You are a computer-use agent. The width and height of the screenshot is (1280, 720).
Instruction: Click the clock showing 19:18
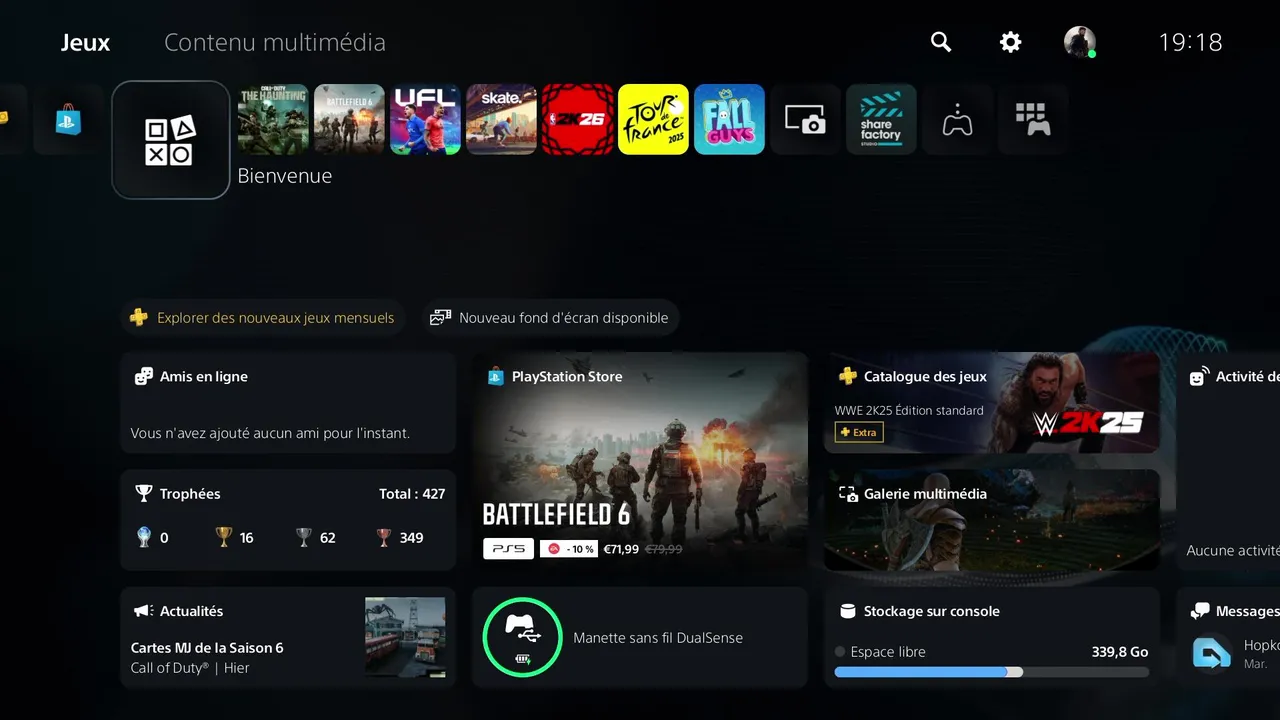click(x=1190, y=42)
